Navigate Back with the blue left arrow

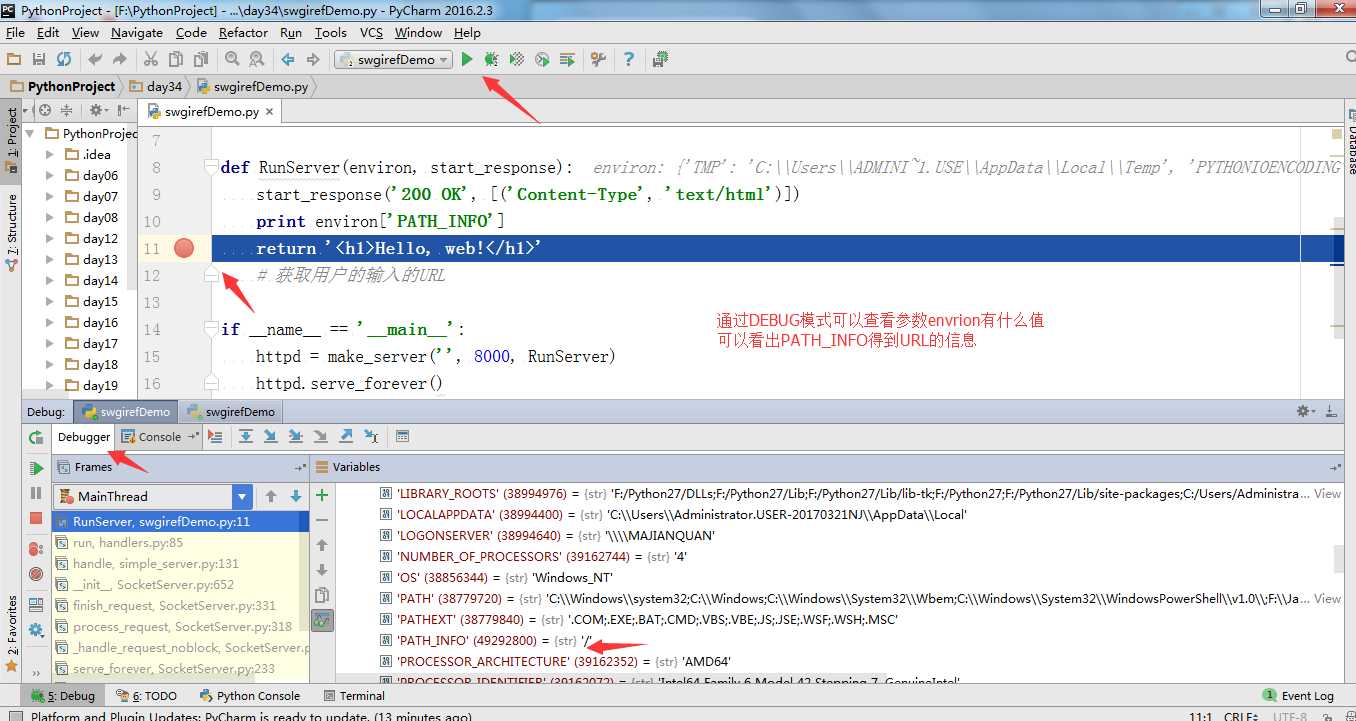click(288, 60)
